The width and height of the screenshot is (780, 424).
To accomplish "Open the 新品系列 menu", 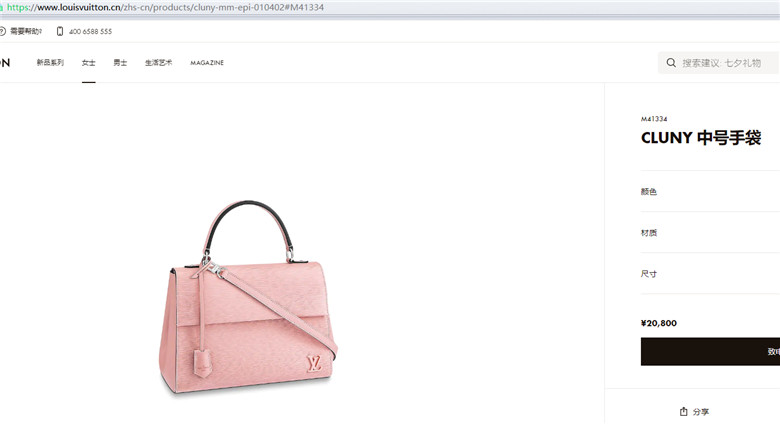I will coord(50,63).
